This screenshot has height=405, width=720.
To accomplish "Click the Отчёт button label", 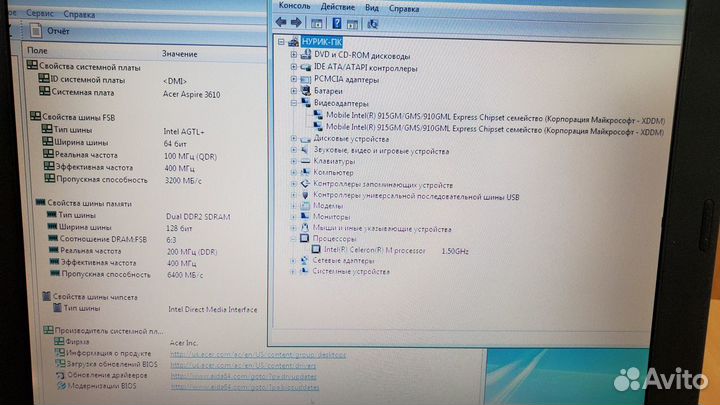I will (x=58, y=31).
